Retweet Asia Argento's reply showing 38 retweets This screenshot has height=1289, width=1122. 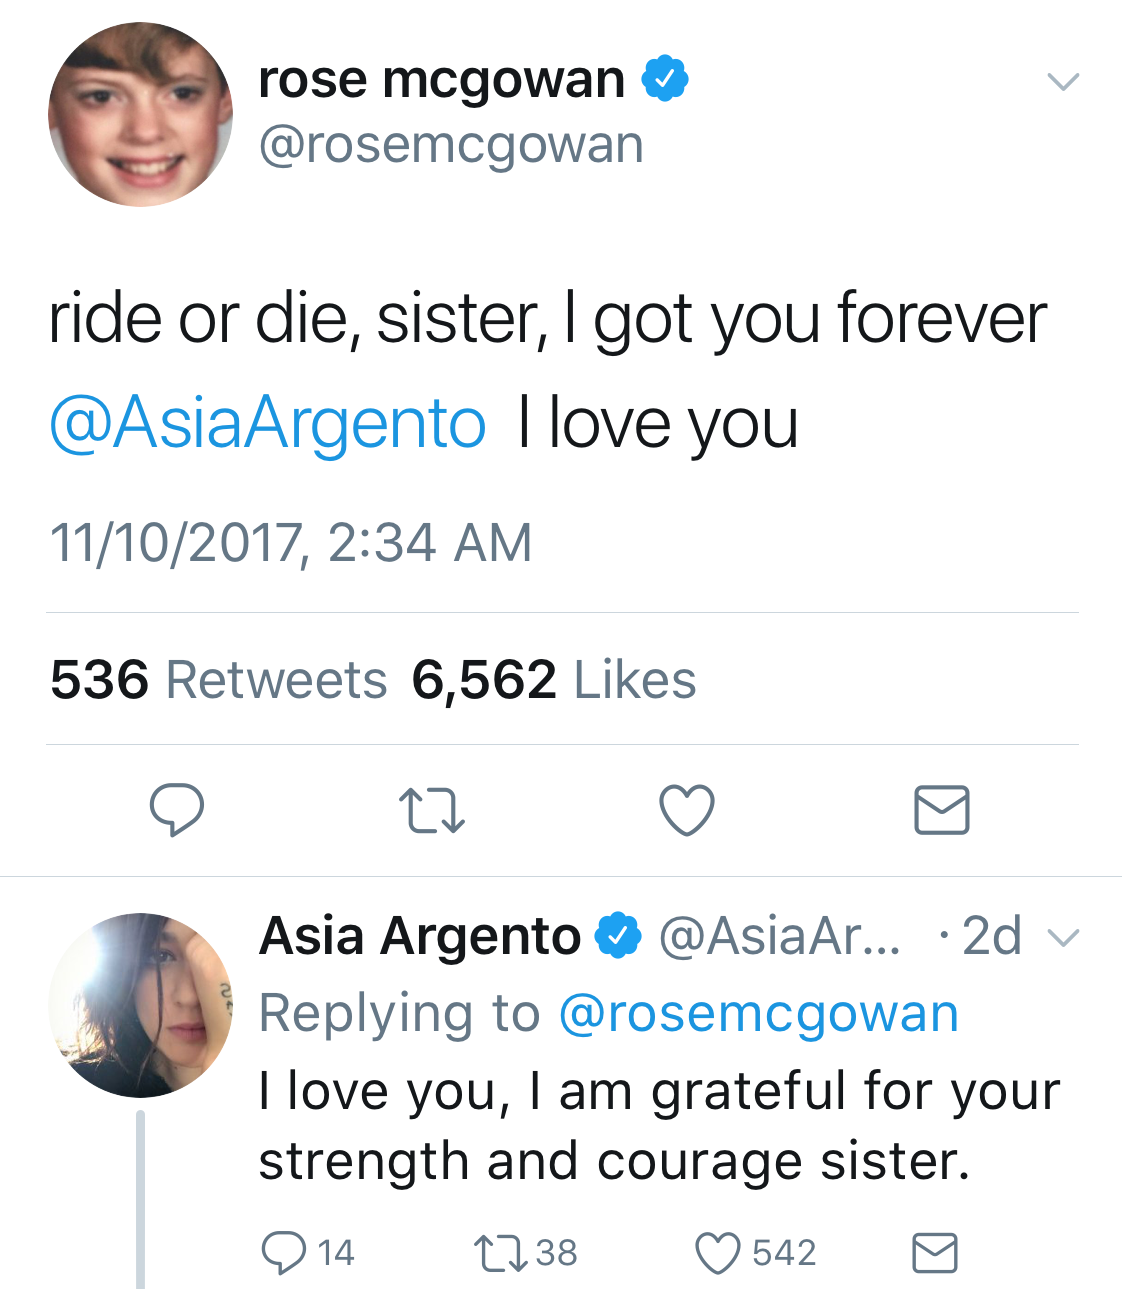[527, 1253]
